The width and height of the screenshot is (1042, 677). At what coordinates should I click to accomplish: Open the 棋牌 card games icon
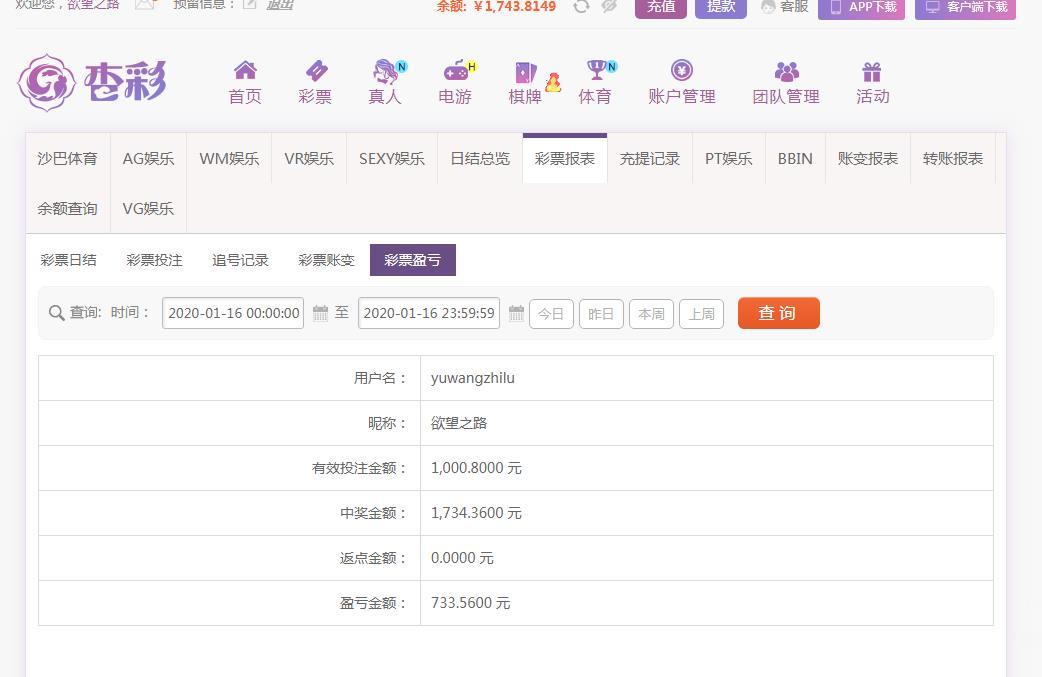pyautogui.click(x=525, y=72)
